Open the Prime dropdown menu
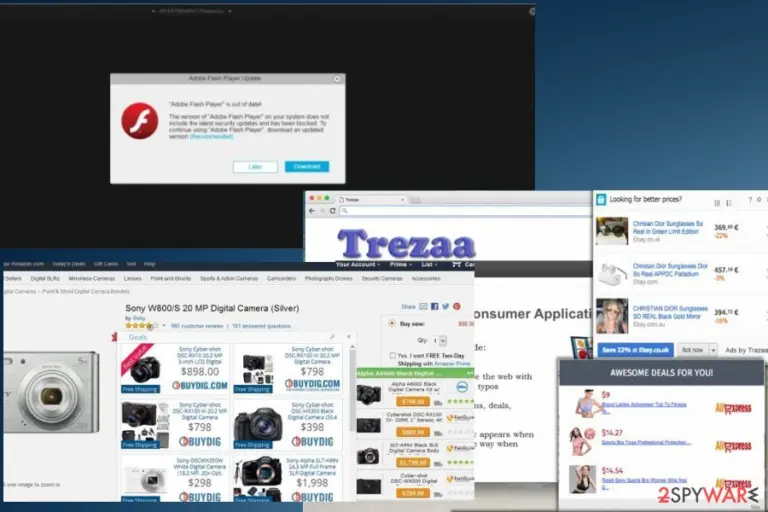This screenshot has width=768, height=512. 401,265
